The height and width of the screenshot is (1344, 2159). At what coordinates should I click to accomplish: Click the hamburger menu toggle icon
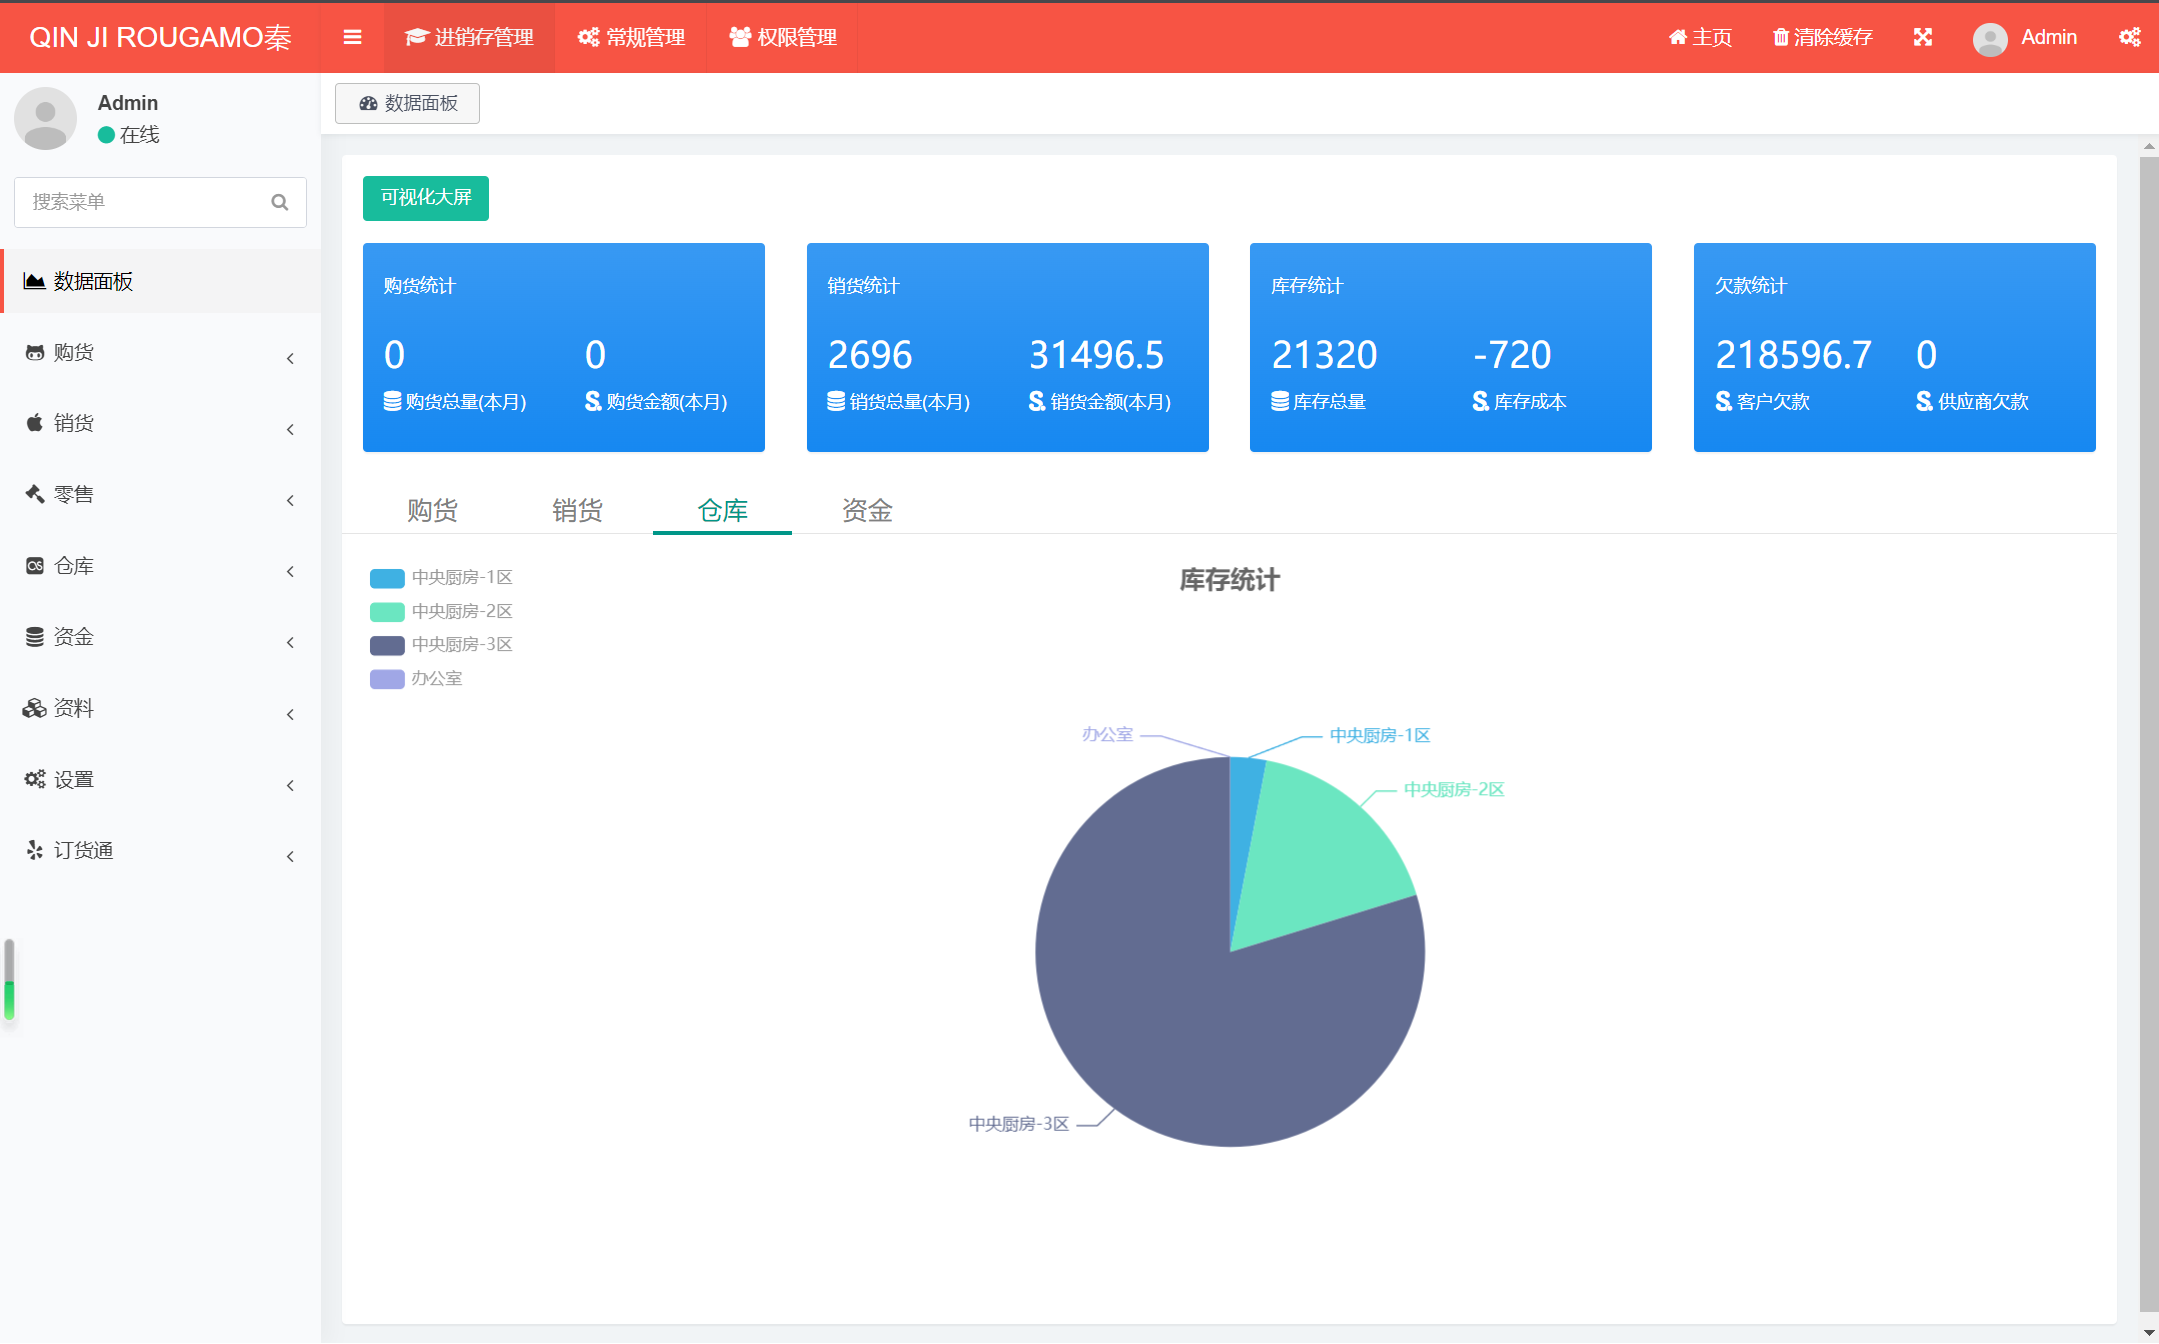352,37
